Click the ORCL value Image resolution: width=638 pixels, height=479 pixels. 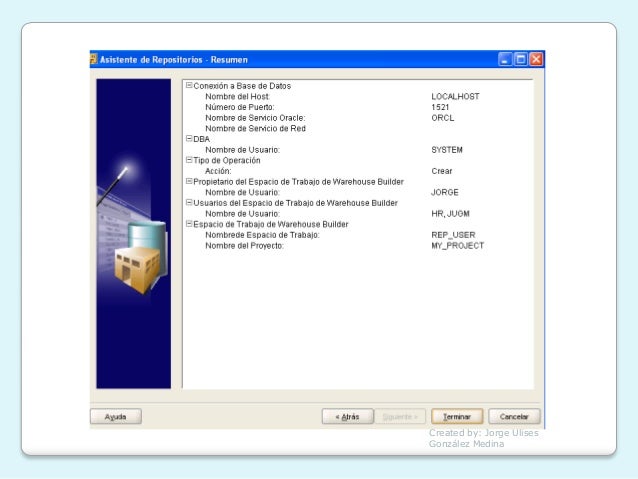pos(443,118)
